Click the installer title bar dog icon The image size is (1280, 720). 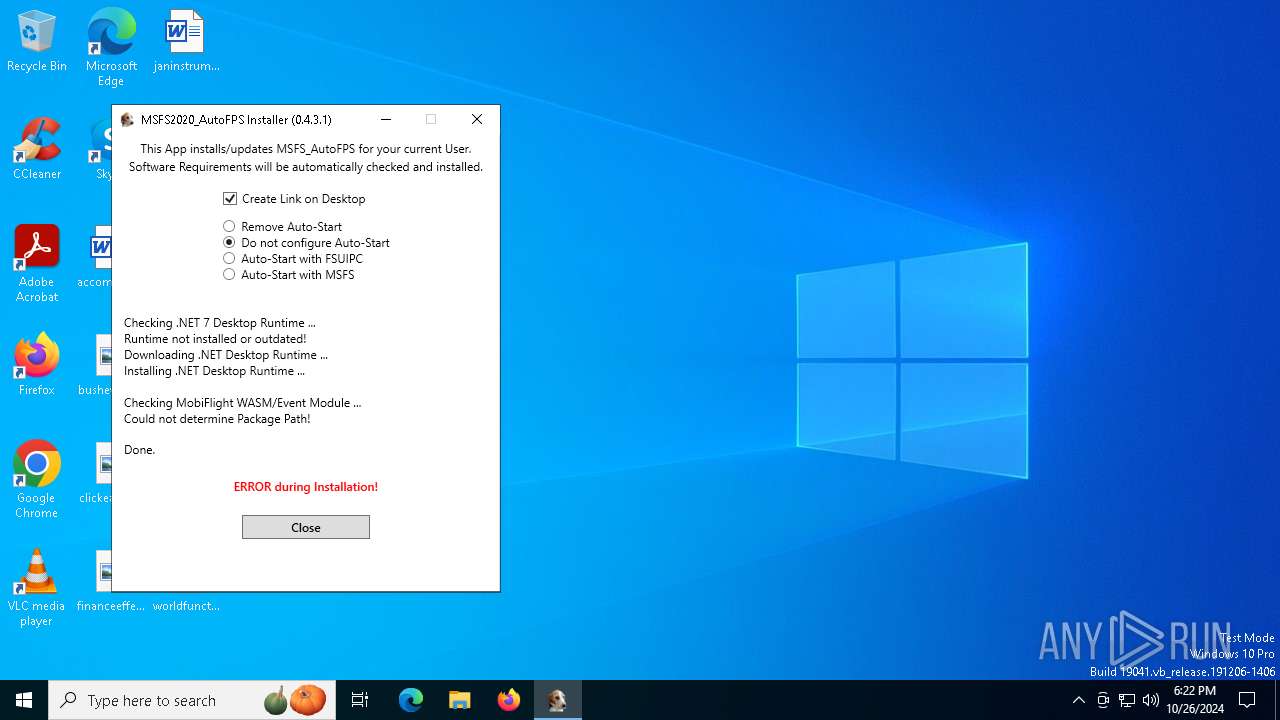(x=127, y=119)
